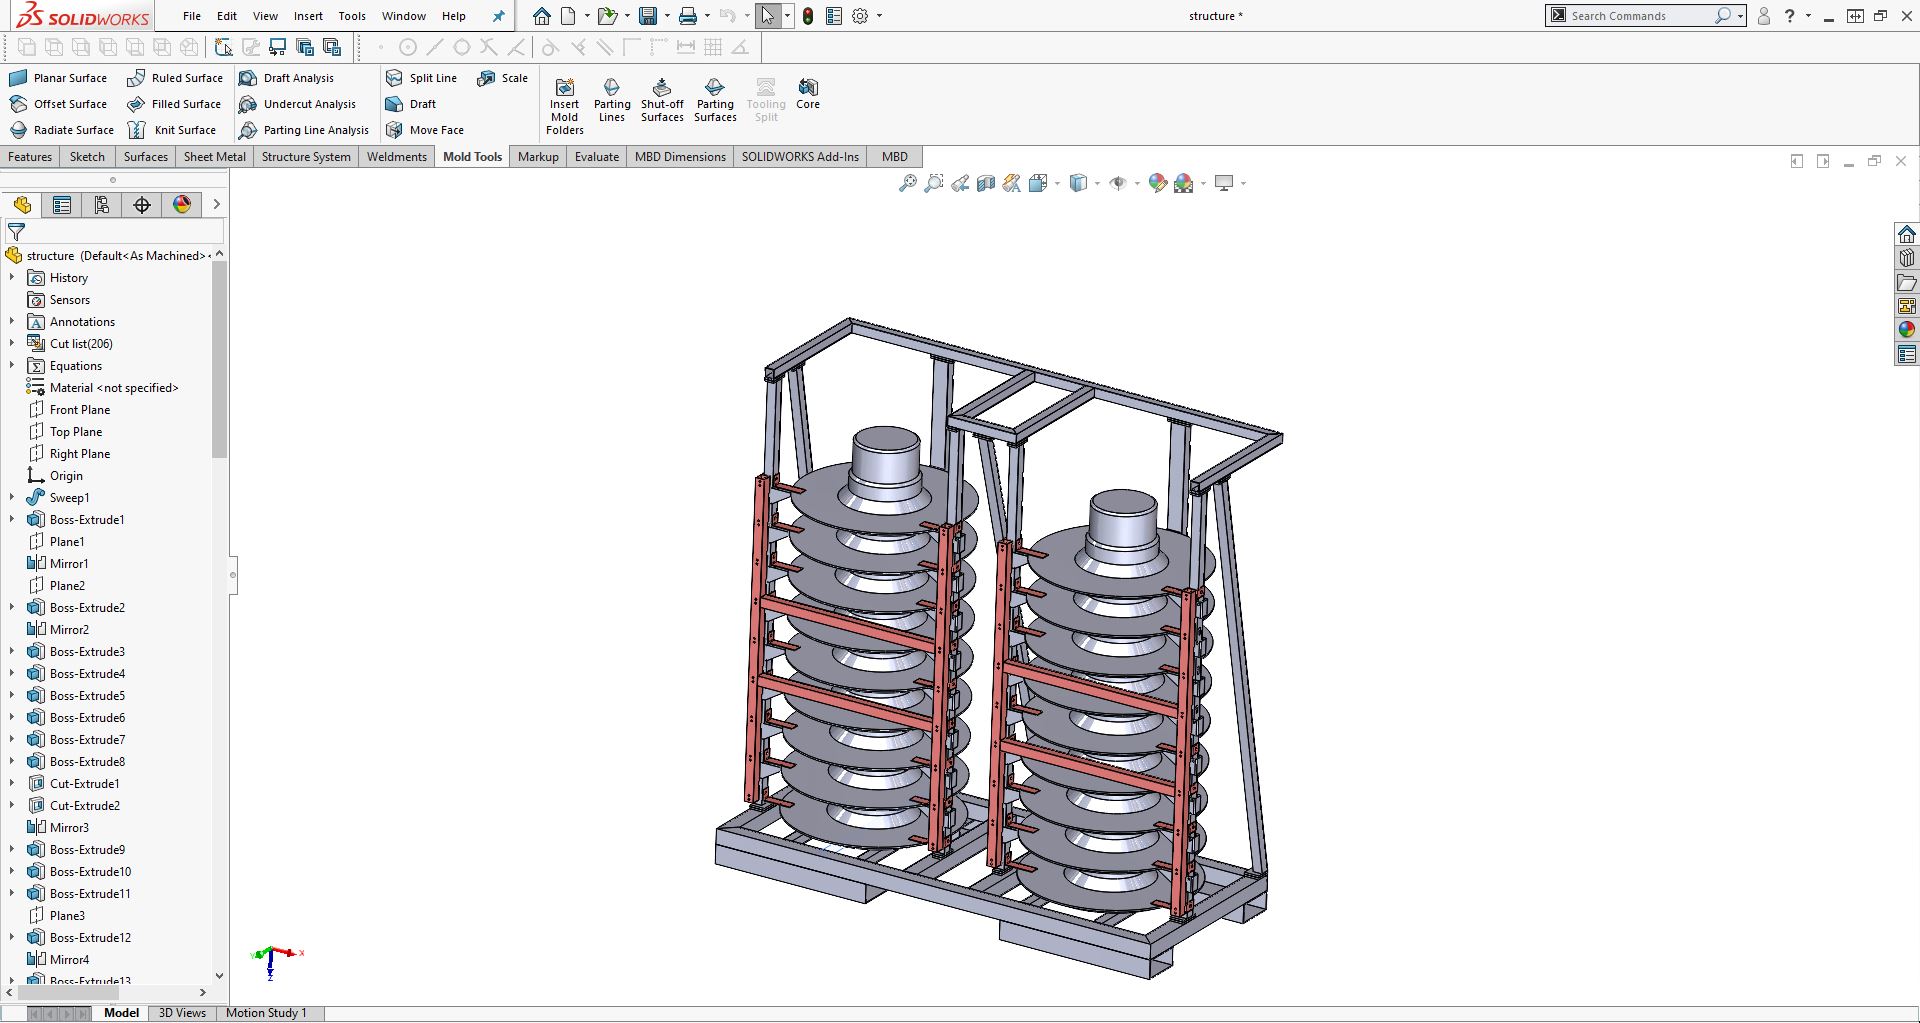Screen dimensions: 1920x1023
Task: Open the DisplayManager appearance tab
Action: 182,205
